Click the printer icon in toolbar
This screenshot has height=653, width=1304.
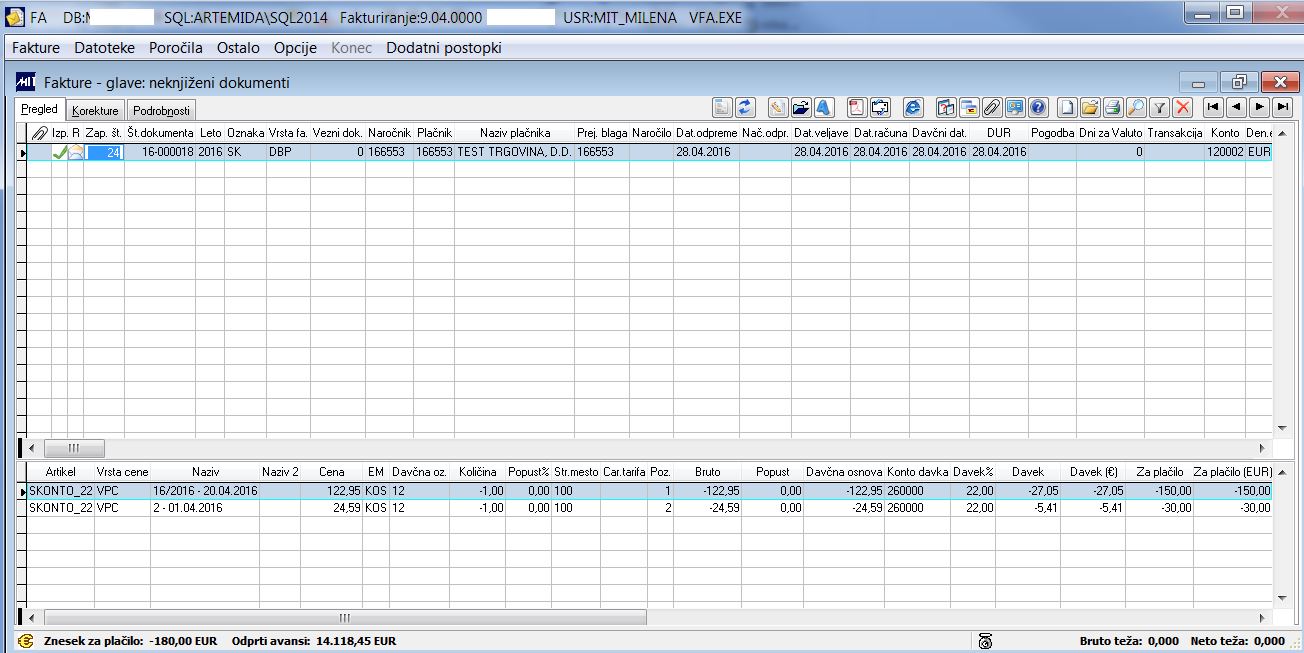point(1112,107)
